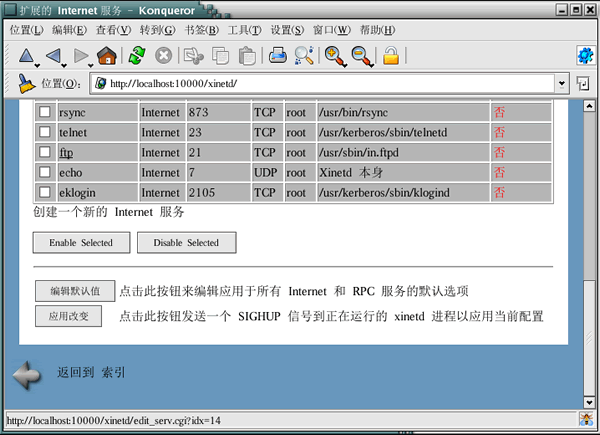Open the 编辑(E) menu

69,30
